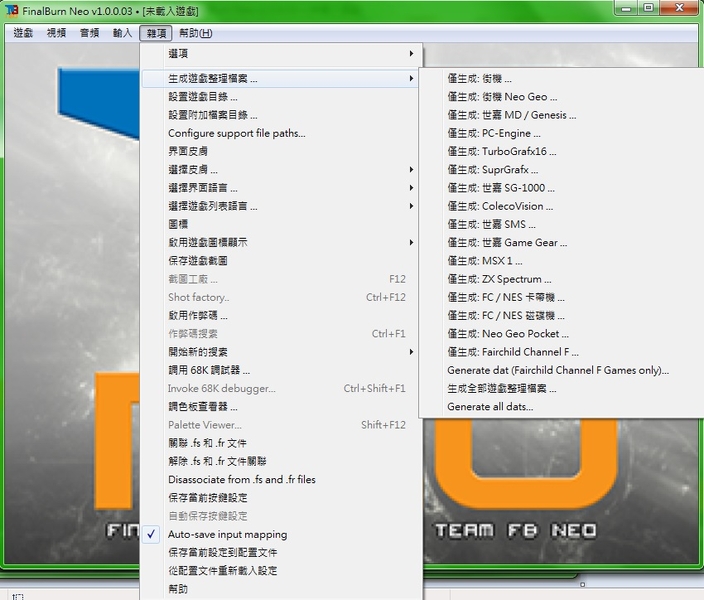Viewport: 704px width, 600px height.
Task: Select 啟用作弊碼 entry
Action: coord(282,316)
